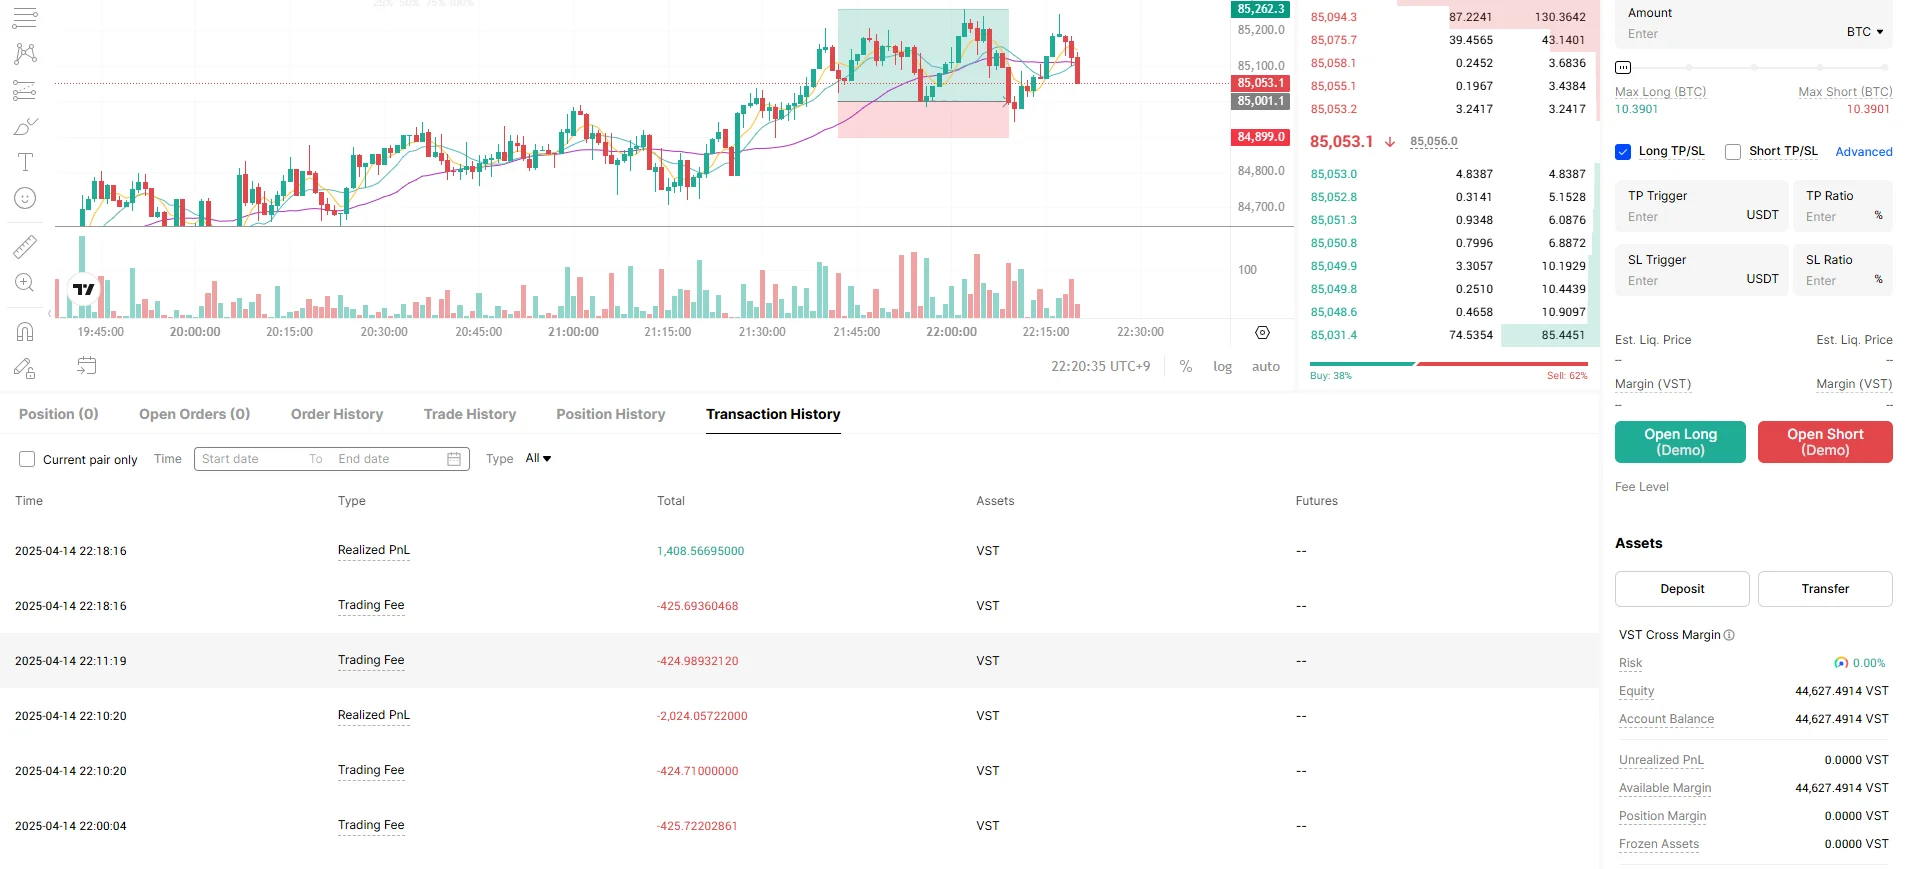Focus the SL Trigger input field

coord(1701,270)
